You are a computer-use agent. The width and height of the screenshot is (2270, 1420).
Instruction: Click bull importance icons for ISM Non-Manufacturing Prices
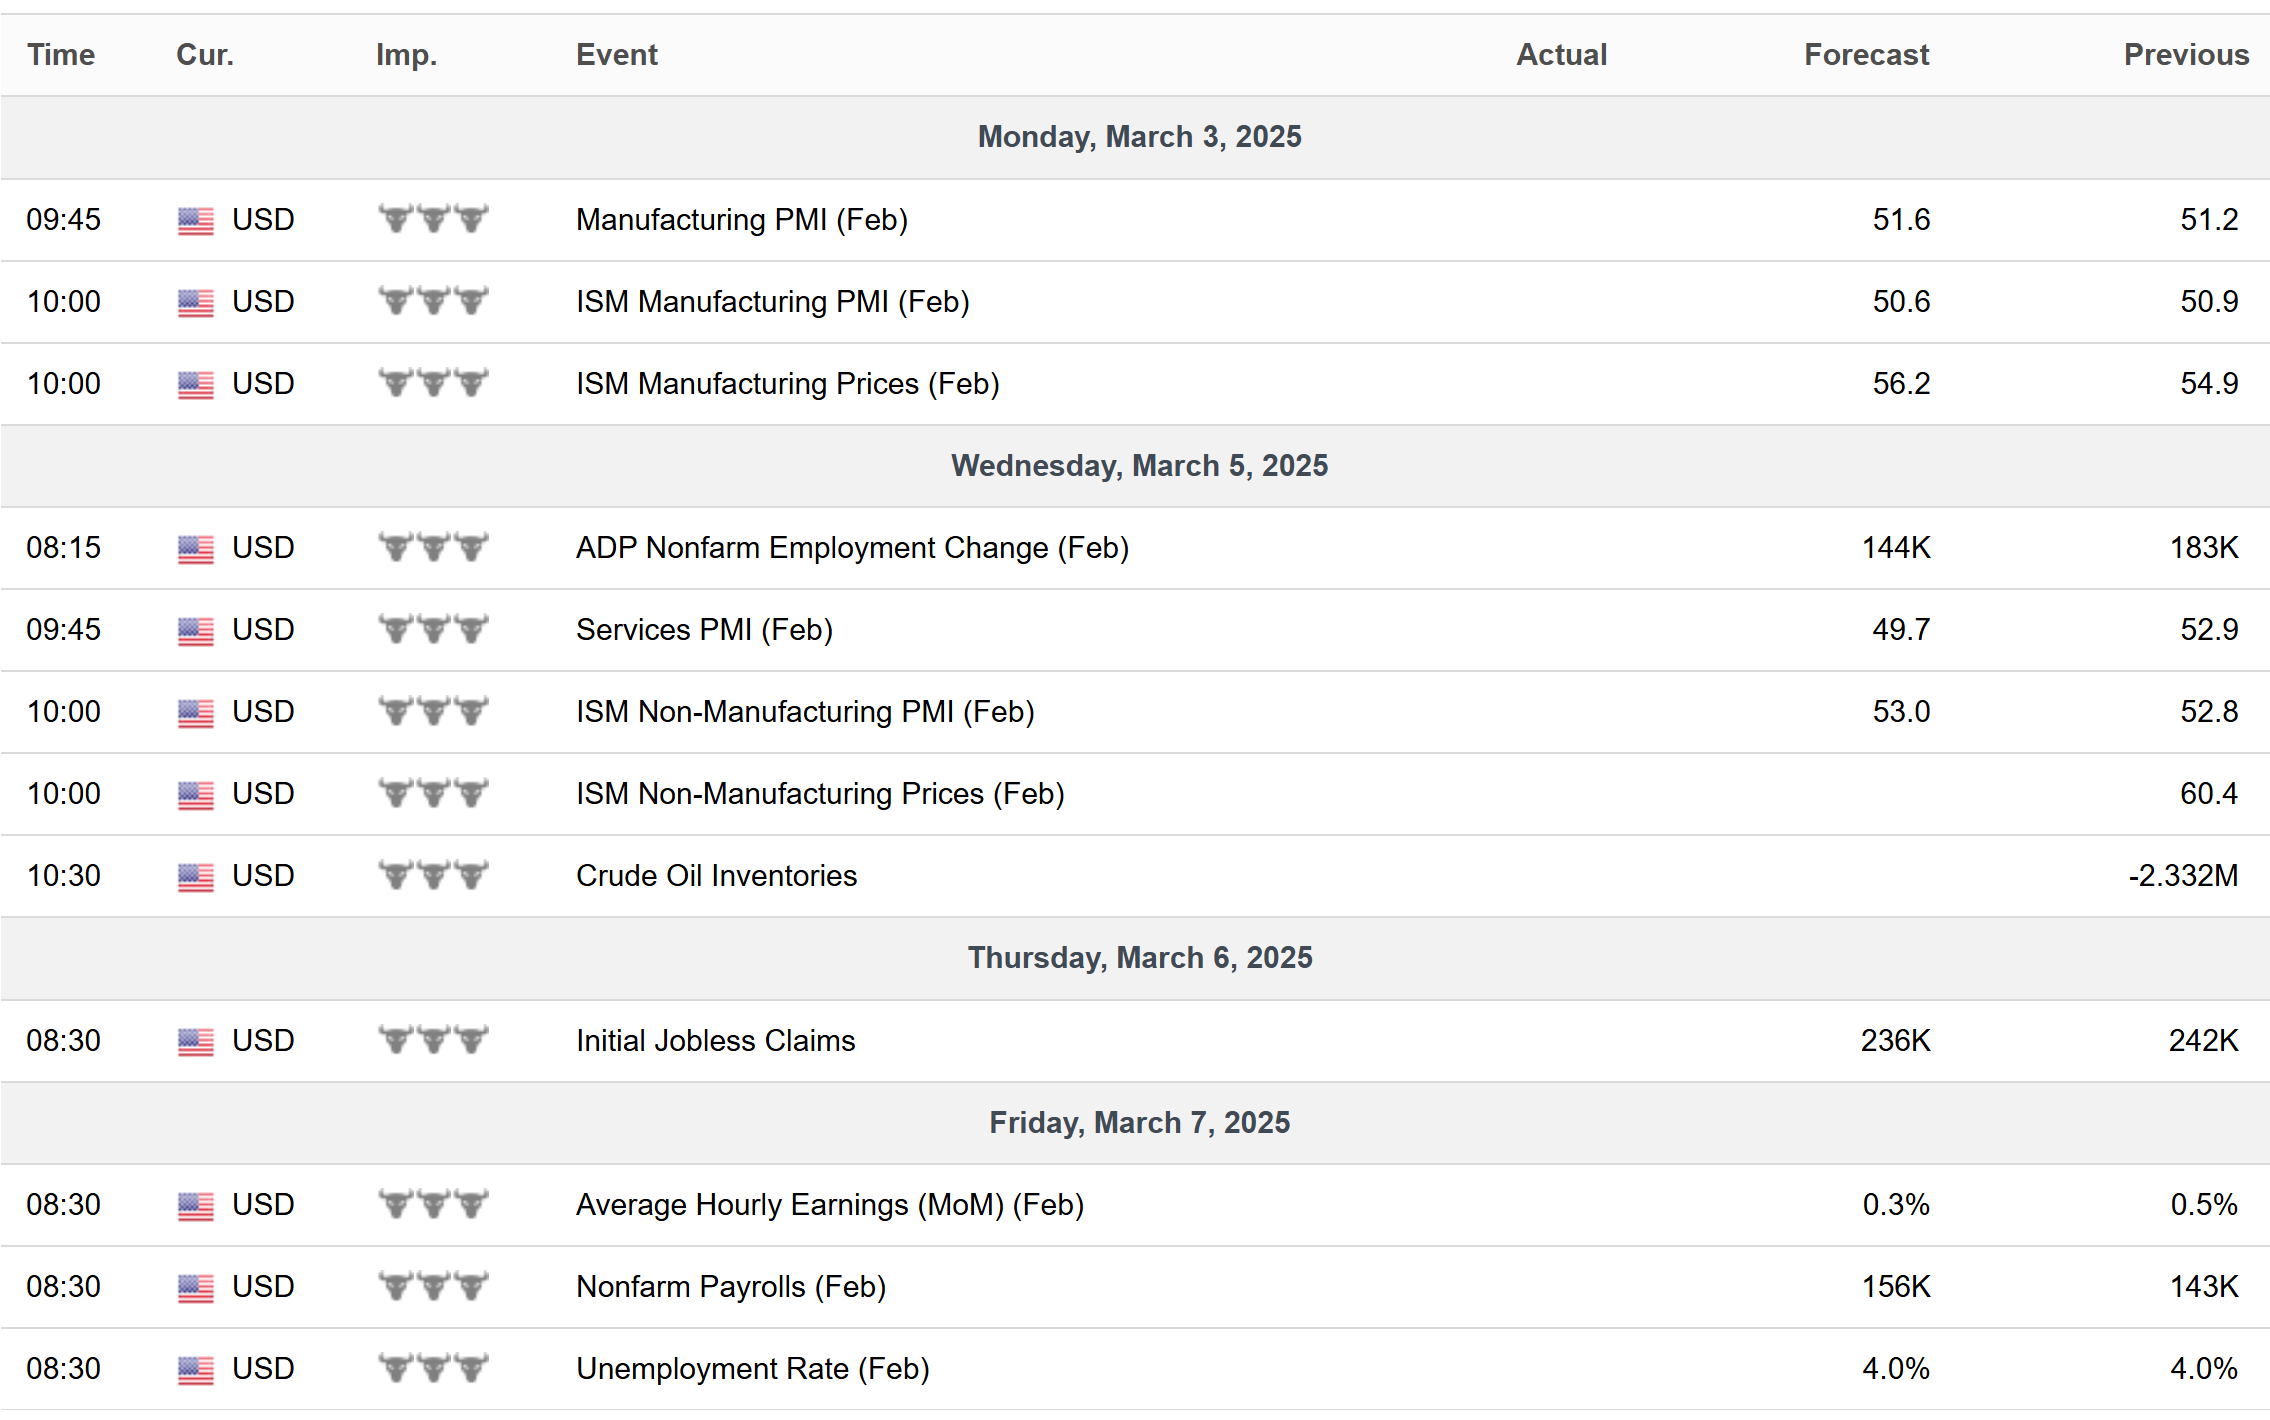coord(433,792)
